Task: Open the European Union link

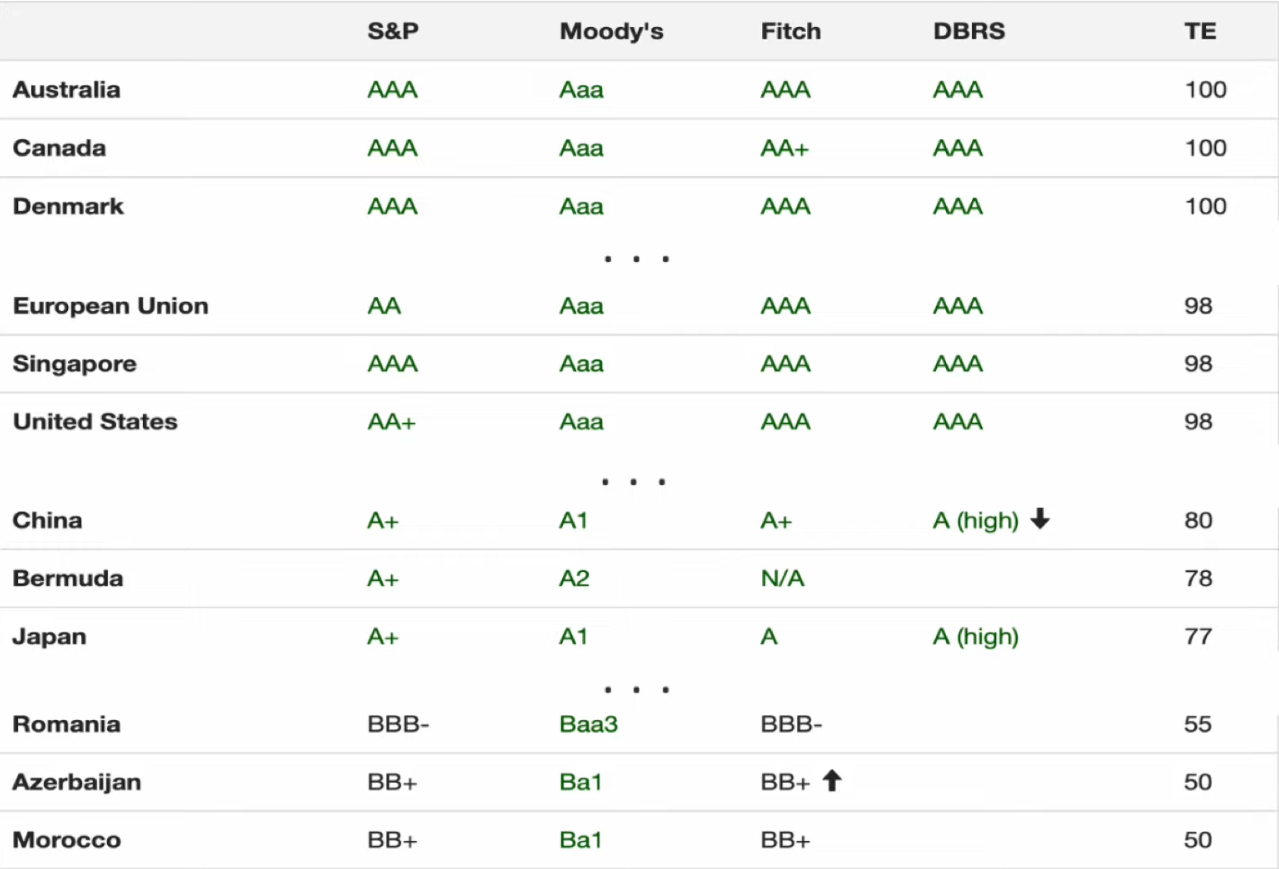Action: click(110, 306)
